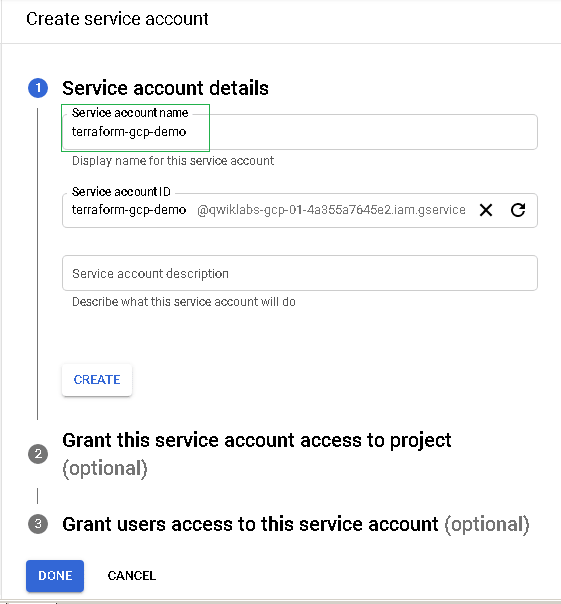The image size is (561, 604).
Task: Select the step 3 numbered circle
Action: pyautogui.click(x=38, y=524)
